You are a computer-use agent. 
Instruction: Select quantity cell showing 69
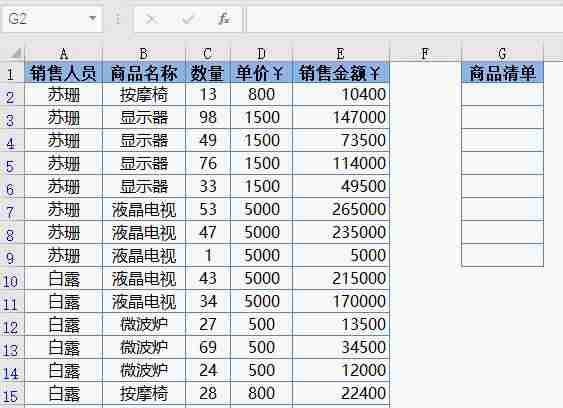(208, 347)
